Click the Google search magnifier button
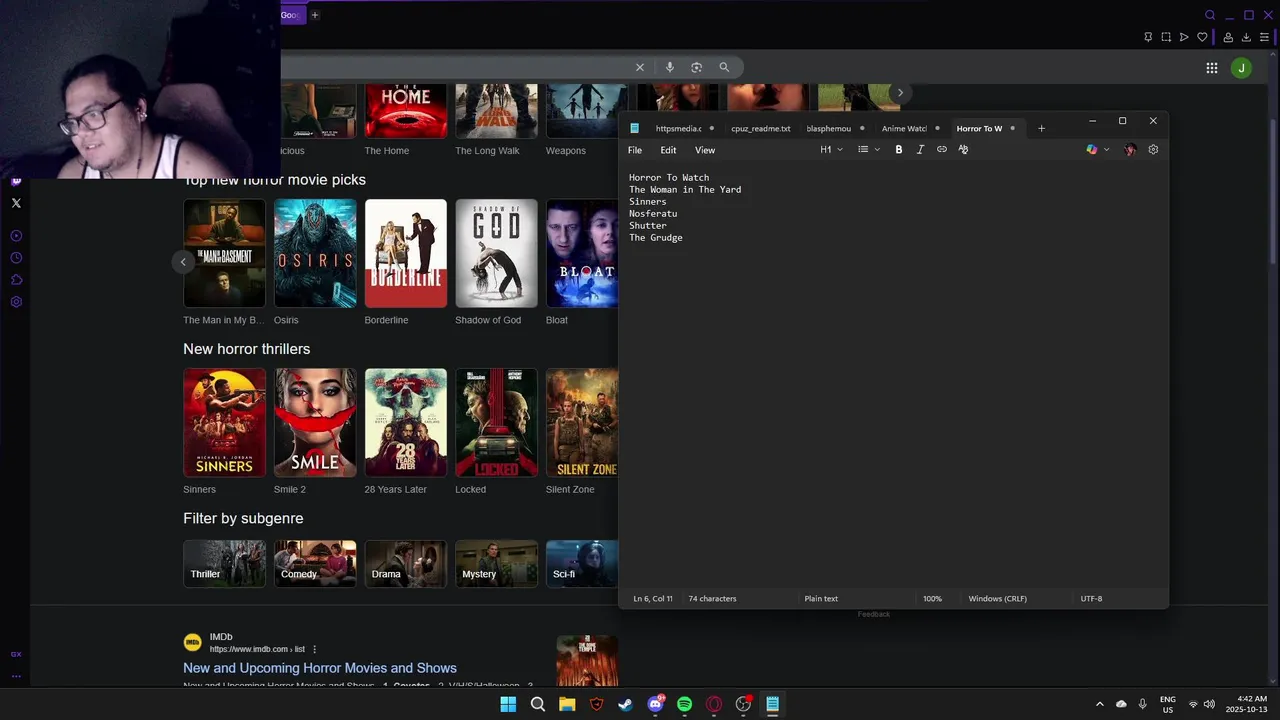Viewport: 1280px width, 720px height. click(724, 67)
